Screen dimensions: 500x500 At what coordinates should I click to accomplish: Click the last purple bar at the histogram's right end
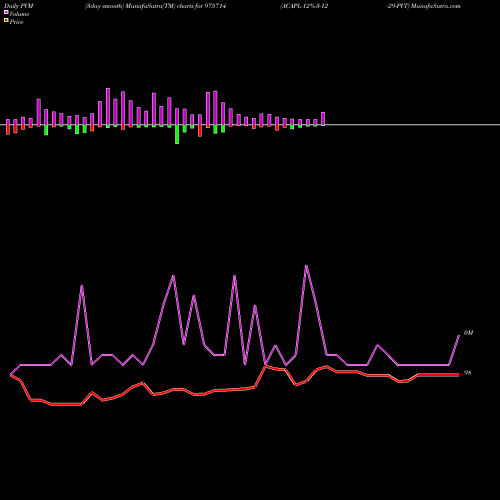coord(323,119)
